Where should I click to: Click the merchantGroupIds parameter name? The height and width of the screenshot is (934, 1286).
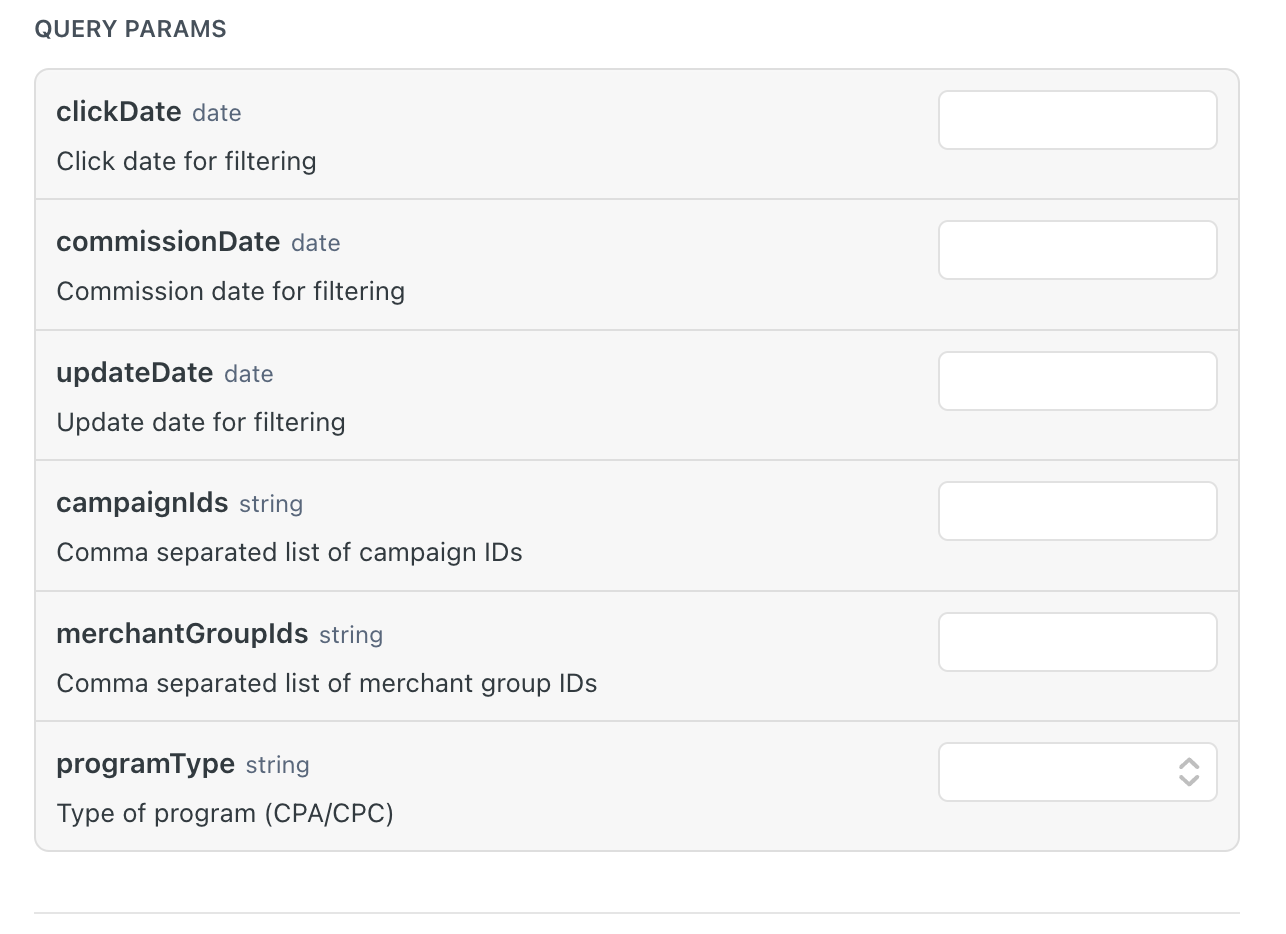pyautogui.click(x=182, y=634)
